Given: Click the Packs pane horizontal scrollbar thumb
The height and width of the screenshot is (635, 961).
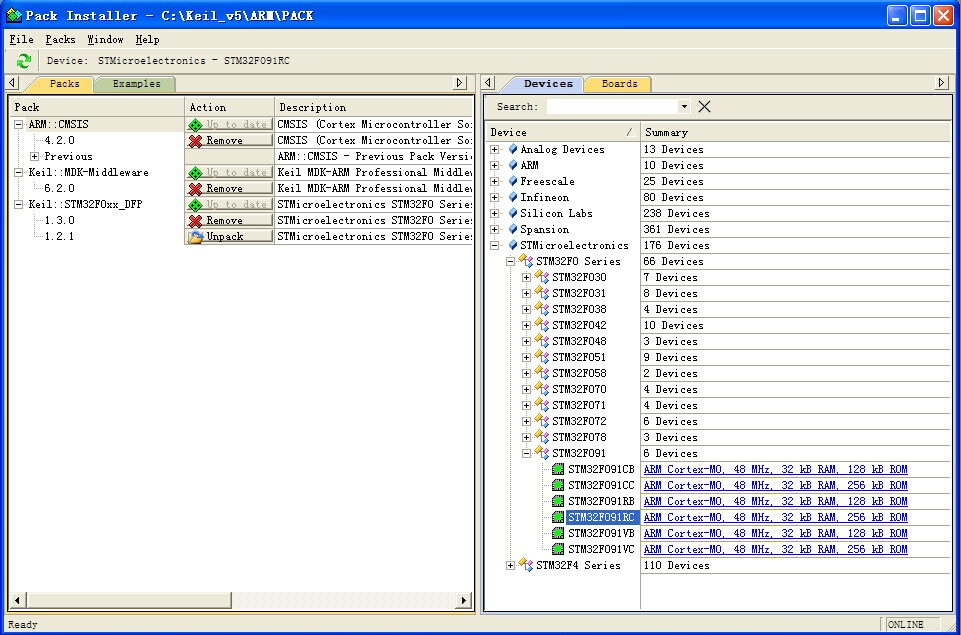Looking at the screenshot, I should point(129,599).
